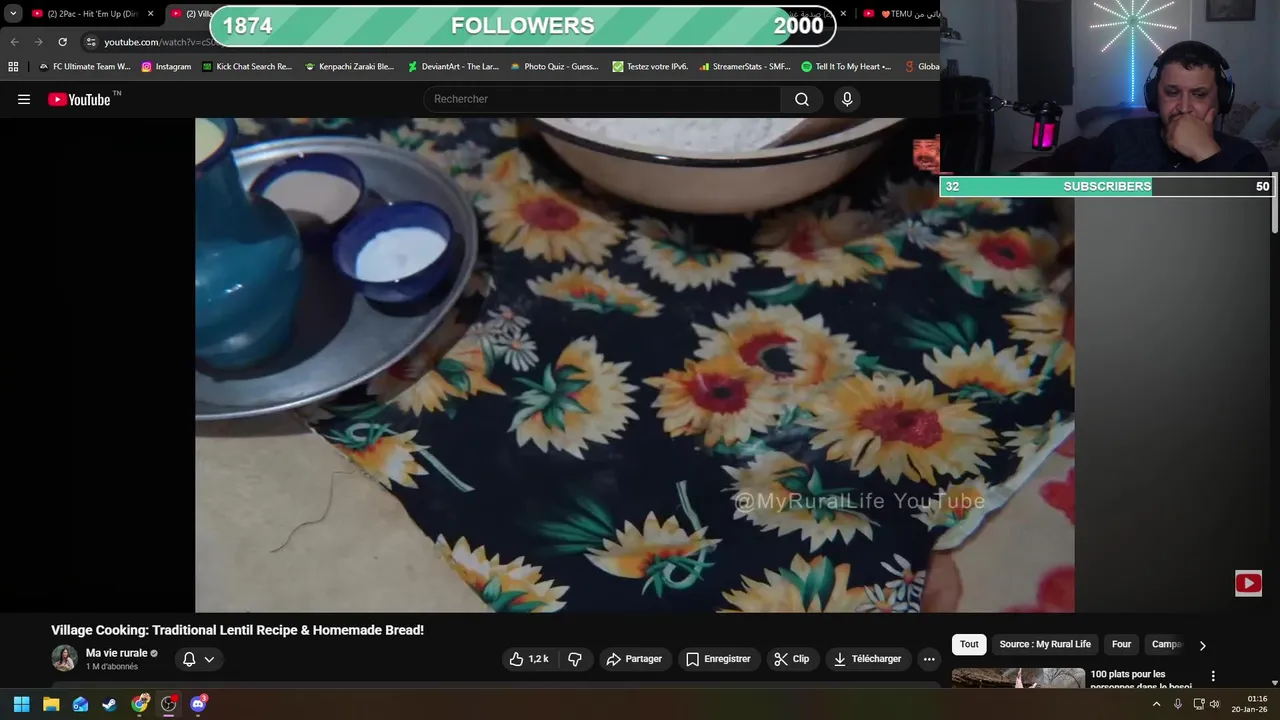Viewport: 1280px width, 720px height.
Task: Share video via Partager button
Action: point(634,659)
